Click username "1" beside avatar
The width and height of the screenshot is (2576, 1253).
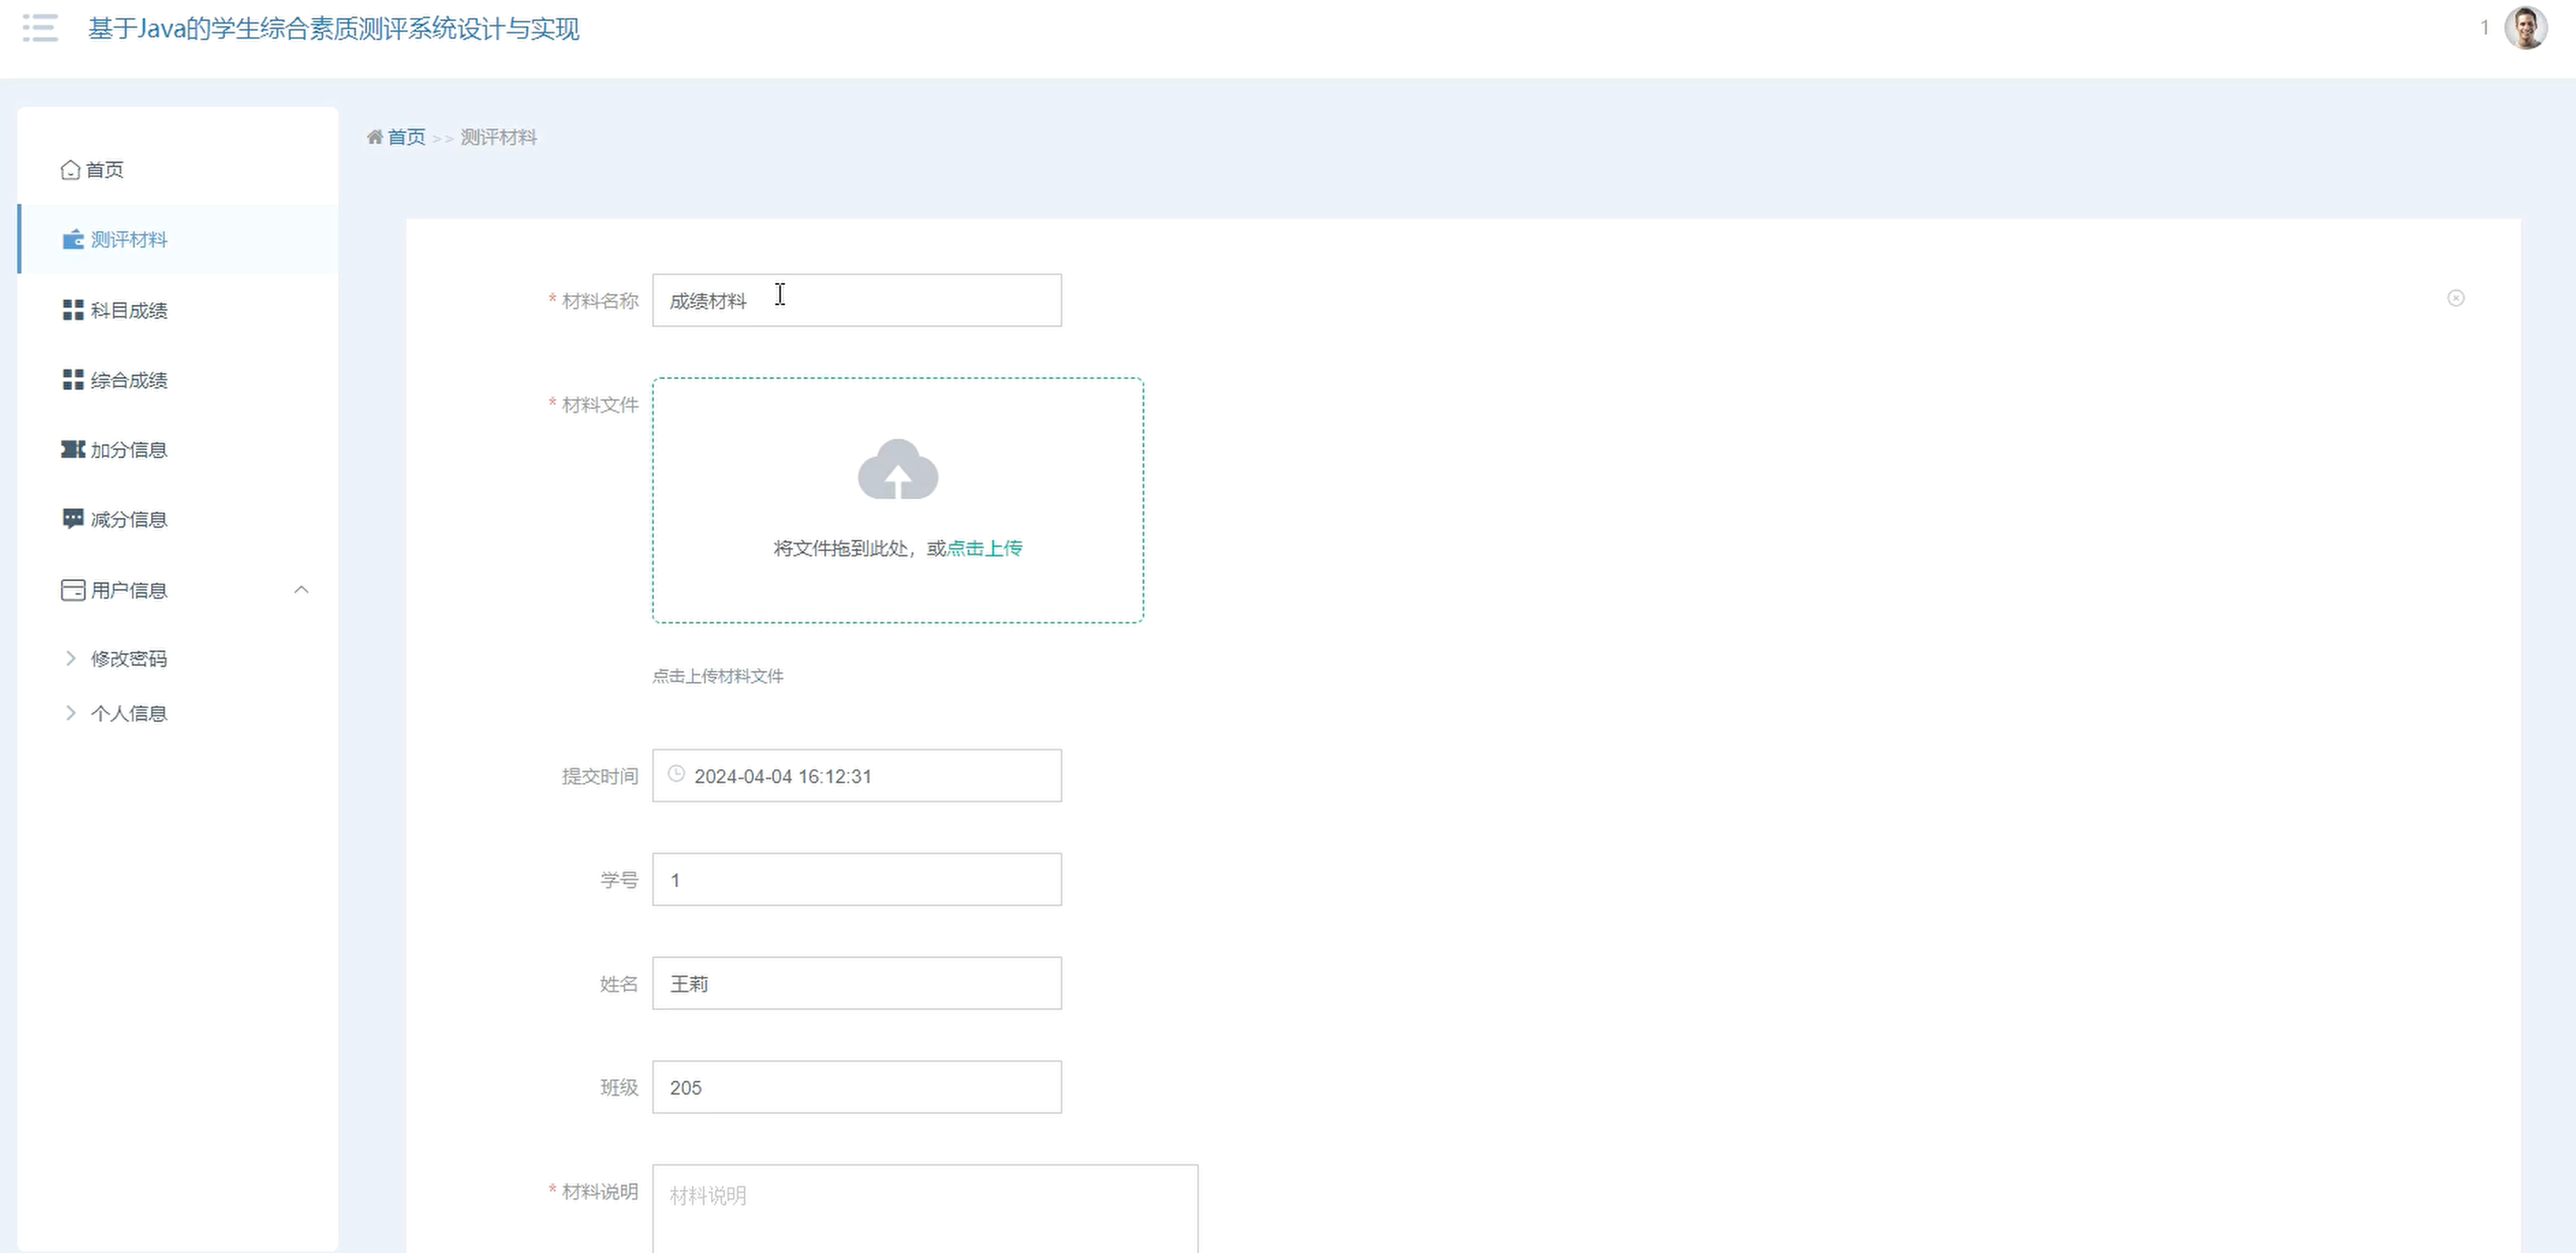[x=2484, y=28]
